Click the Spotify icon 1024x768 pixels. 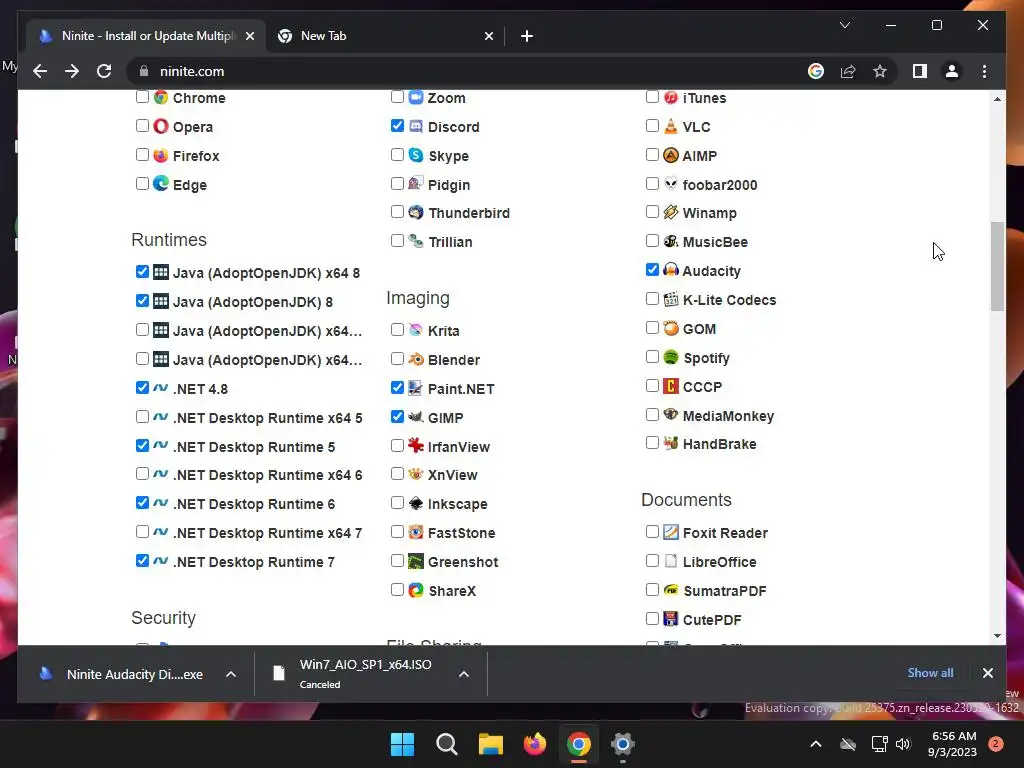[671, 357]
